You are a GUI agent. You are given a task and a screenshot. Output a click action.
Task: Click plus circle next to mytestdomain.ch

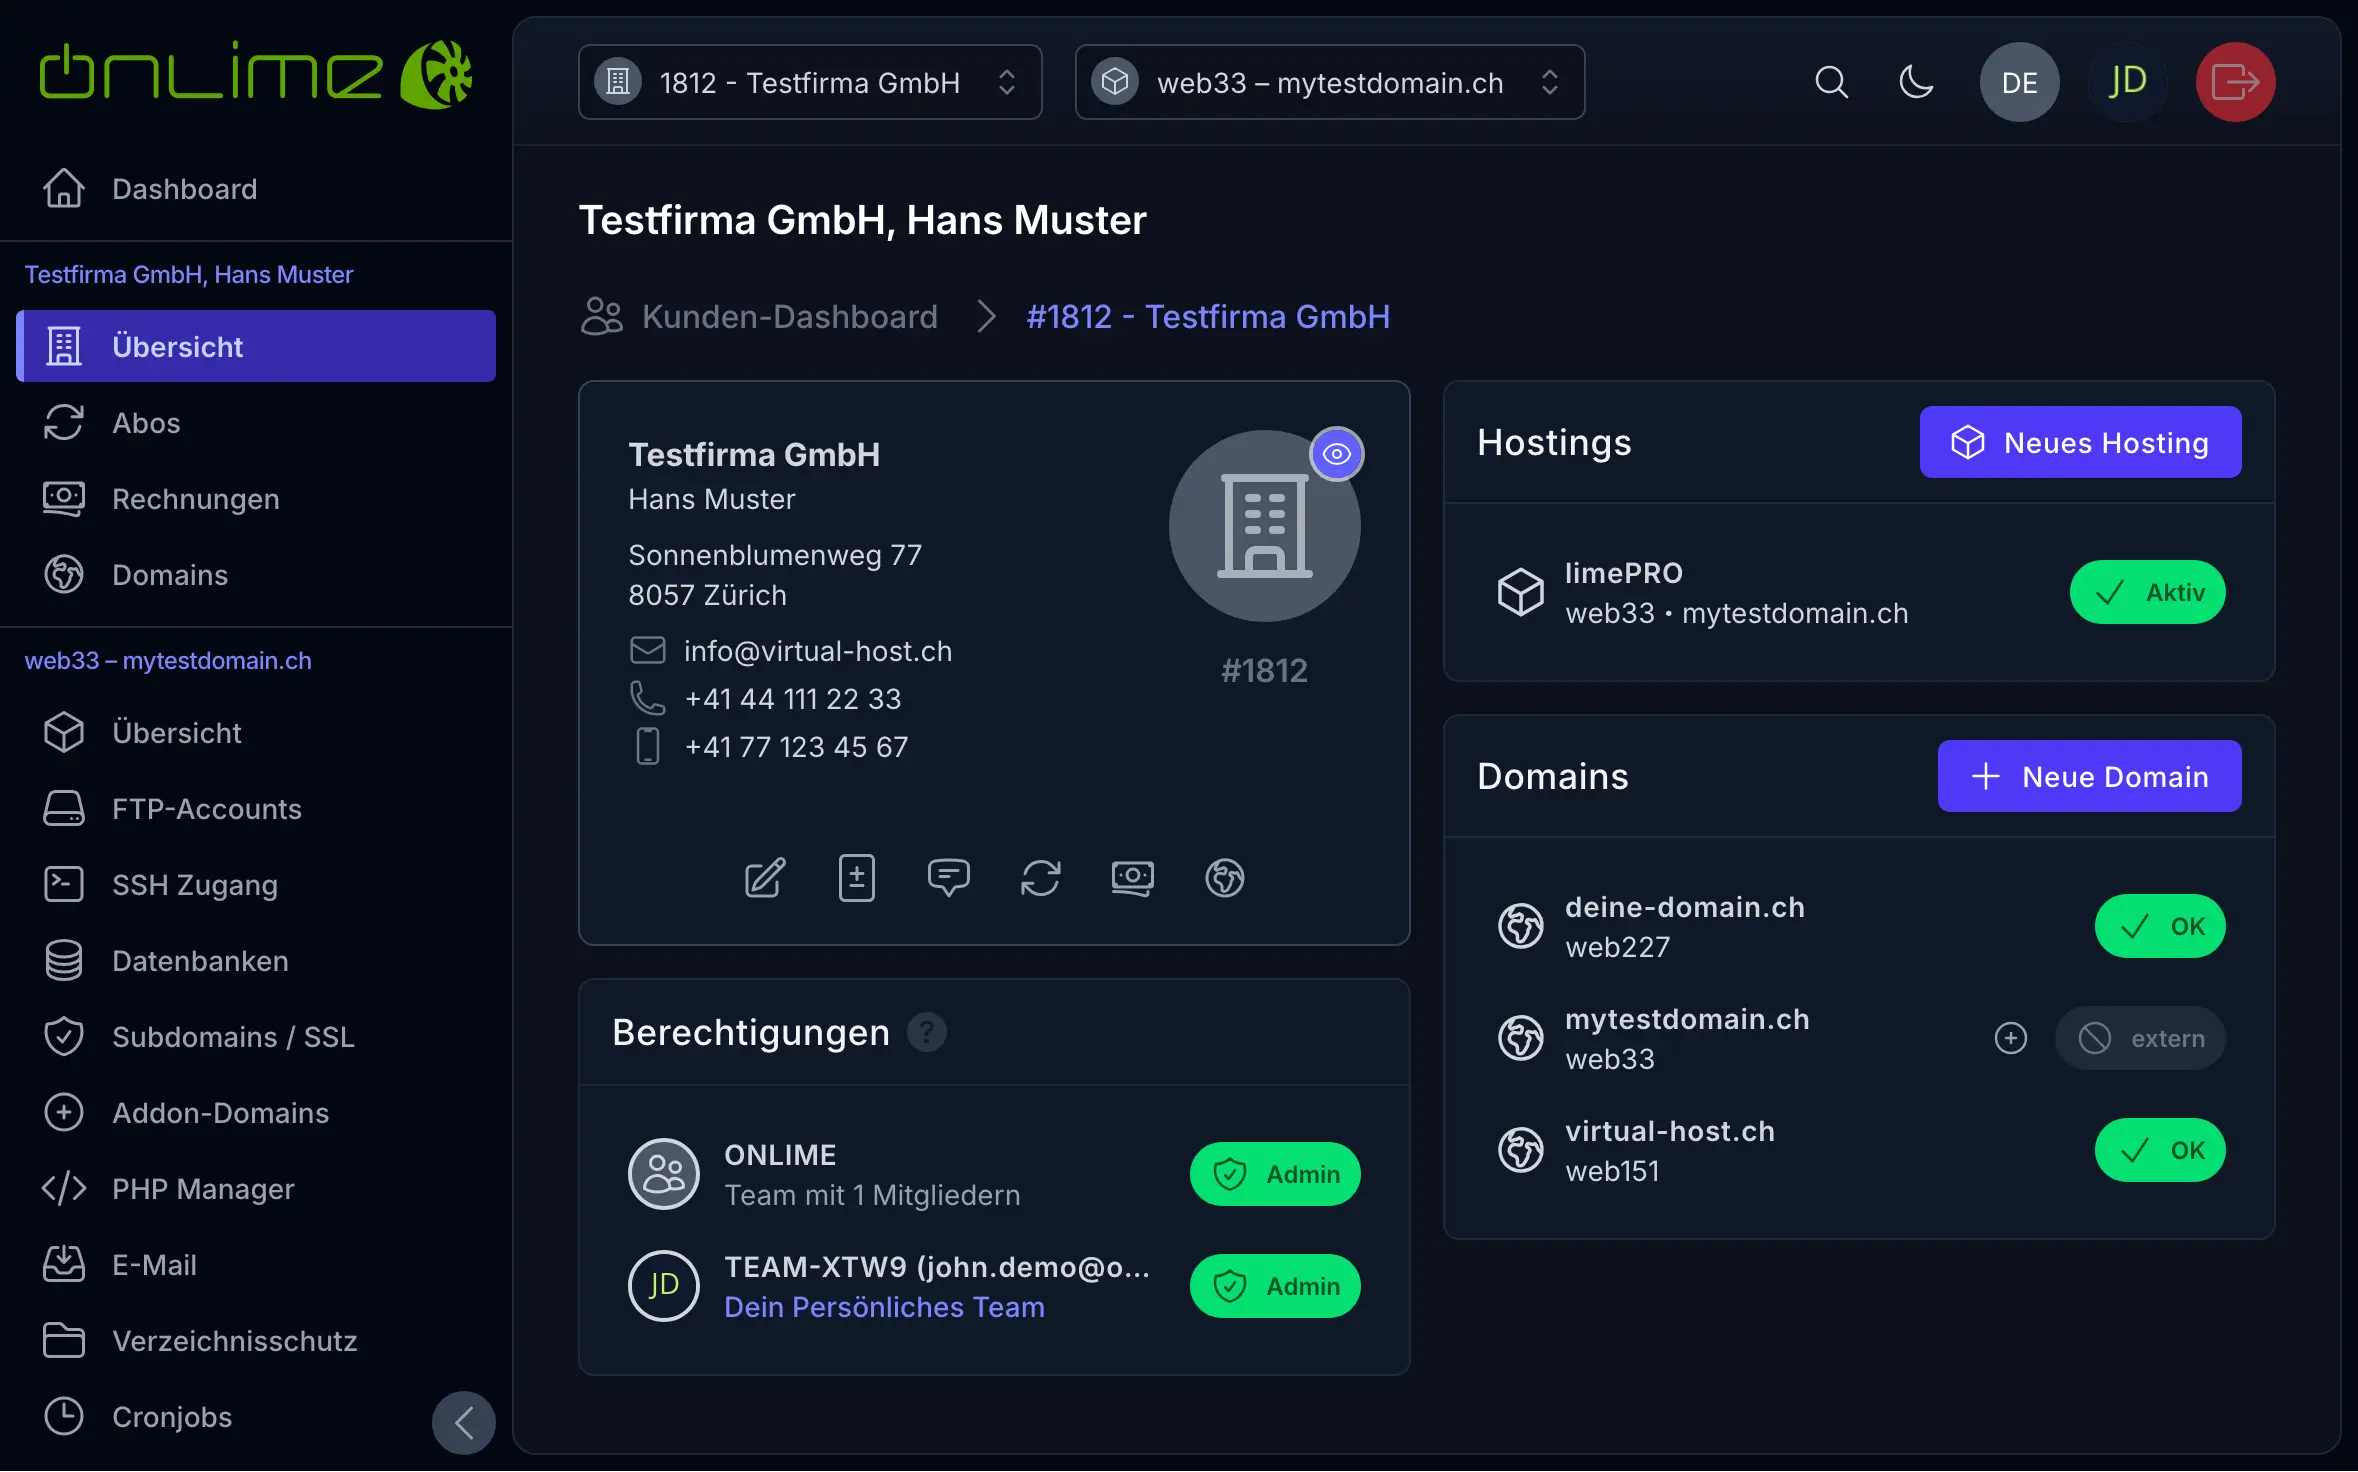pos(2010,1038)
